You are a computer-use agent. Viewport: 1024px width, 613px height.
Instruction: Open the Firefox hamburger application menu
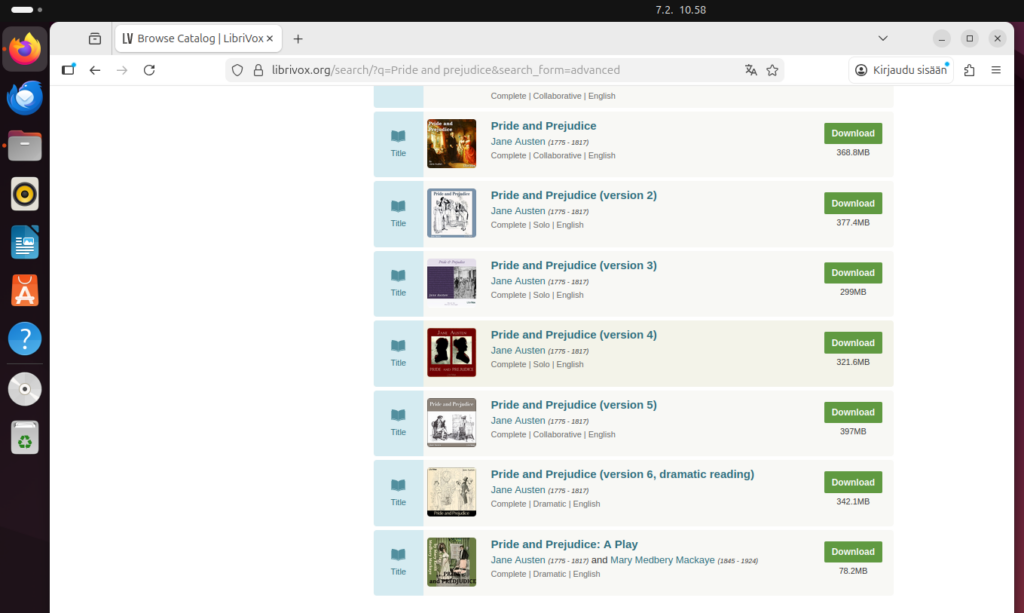[x=996, y=70]
